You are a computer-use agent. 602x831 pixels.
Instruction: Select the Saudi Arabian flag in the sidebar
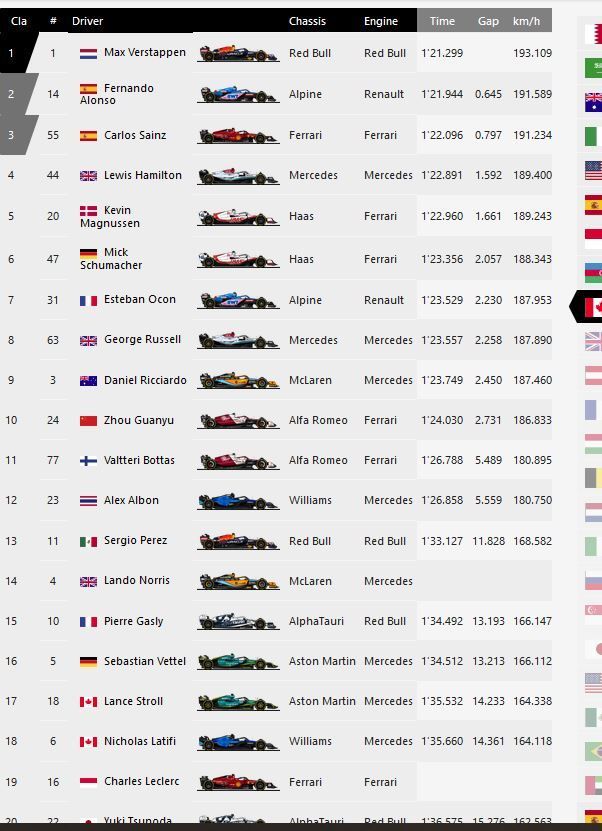(590, 66)
